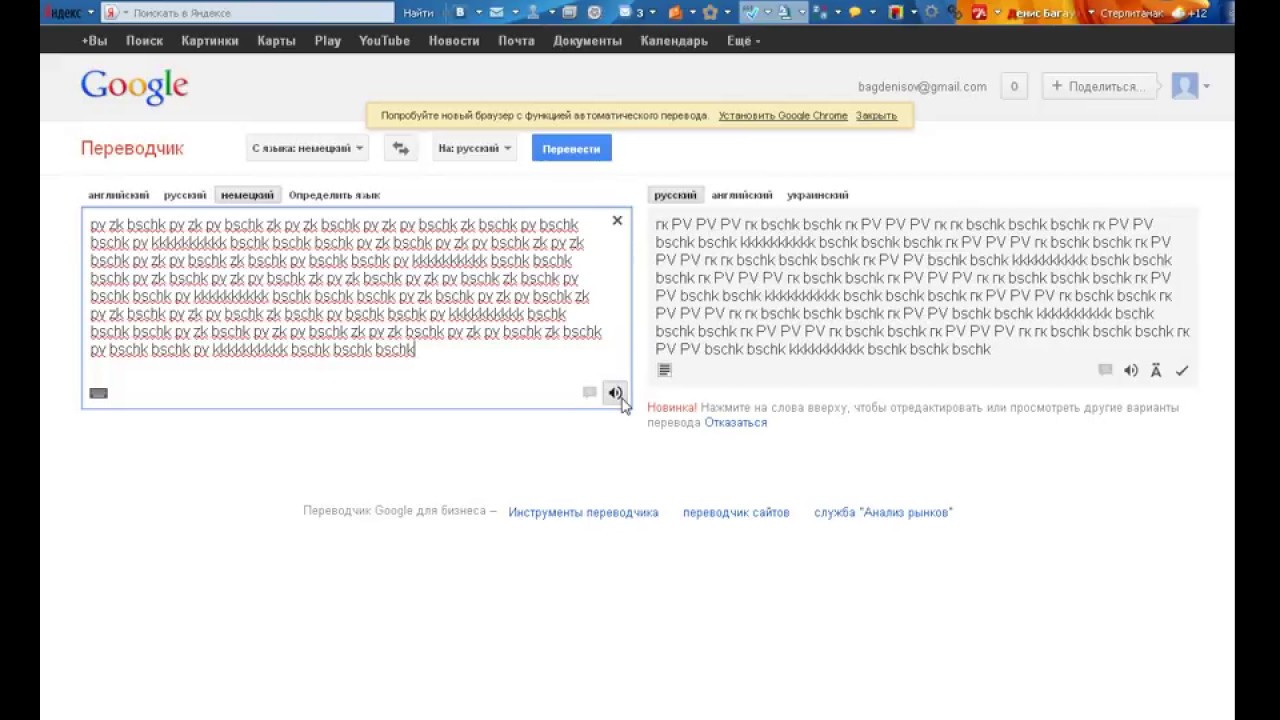The image size is (1280, 720).
Task: Select английский as the target language
Action: 742,195
